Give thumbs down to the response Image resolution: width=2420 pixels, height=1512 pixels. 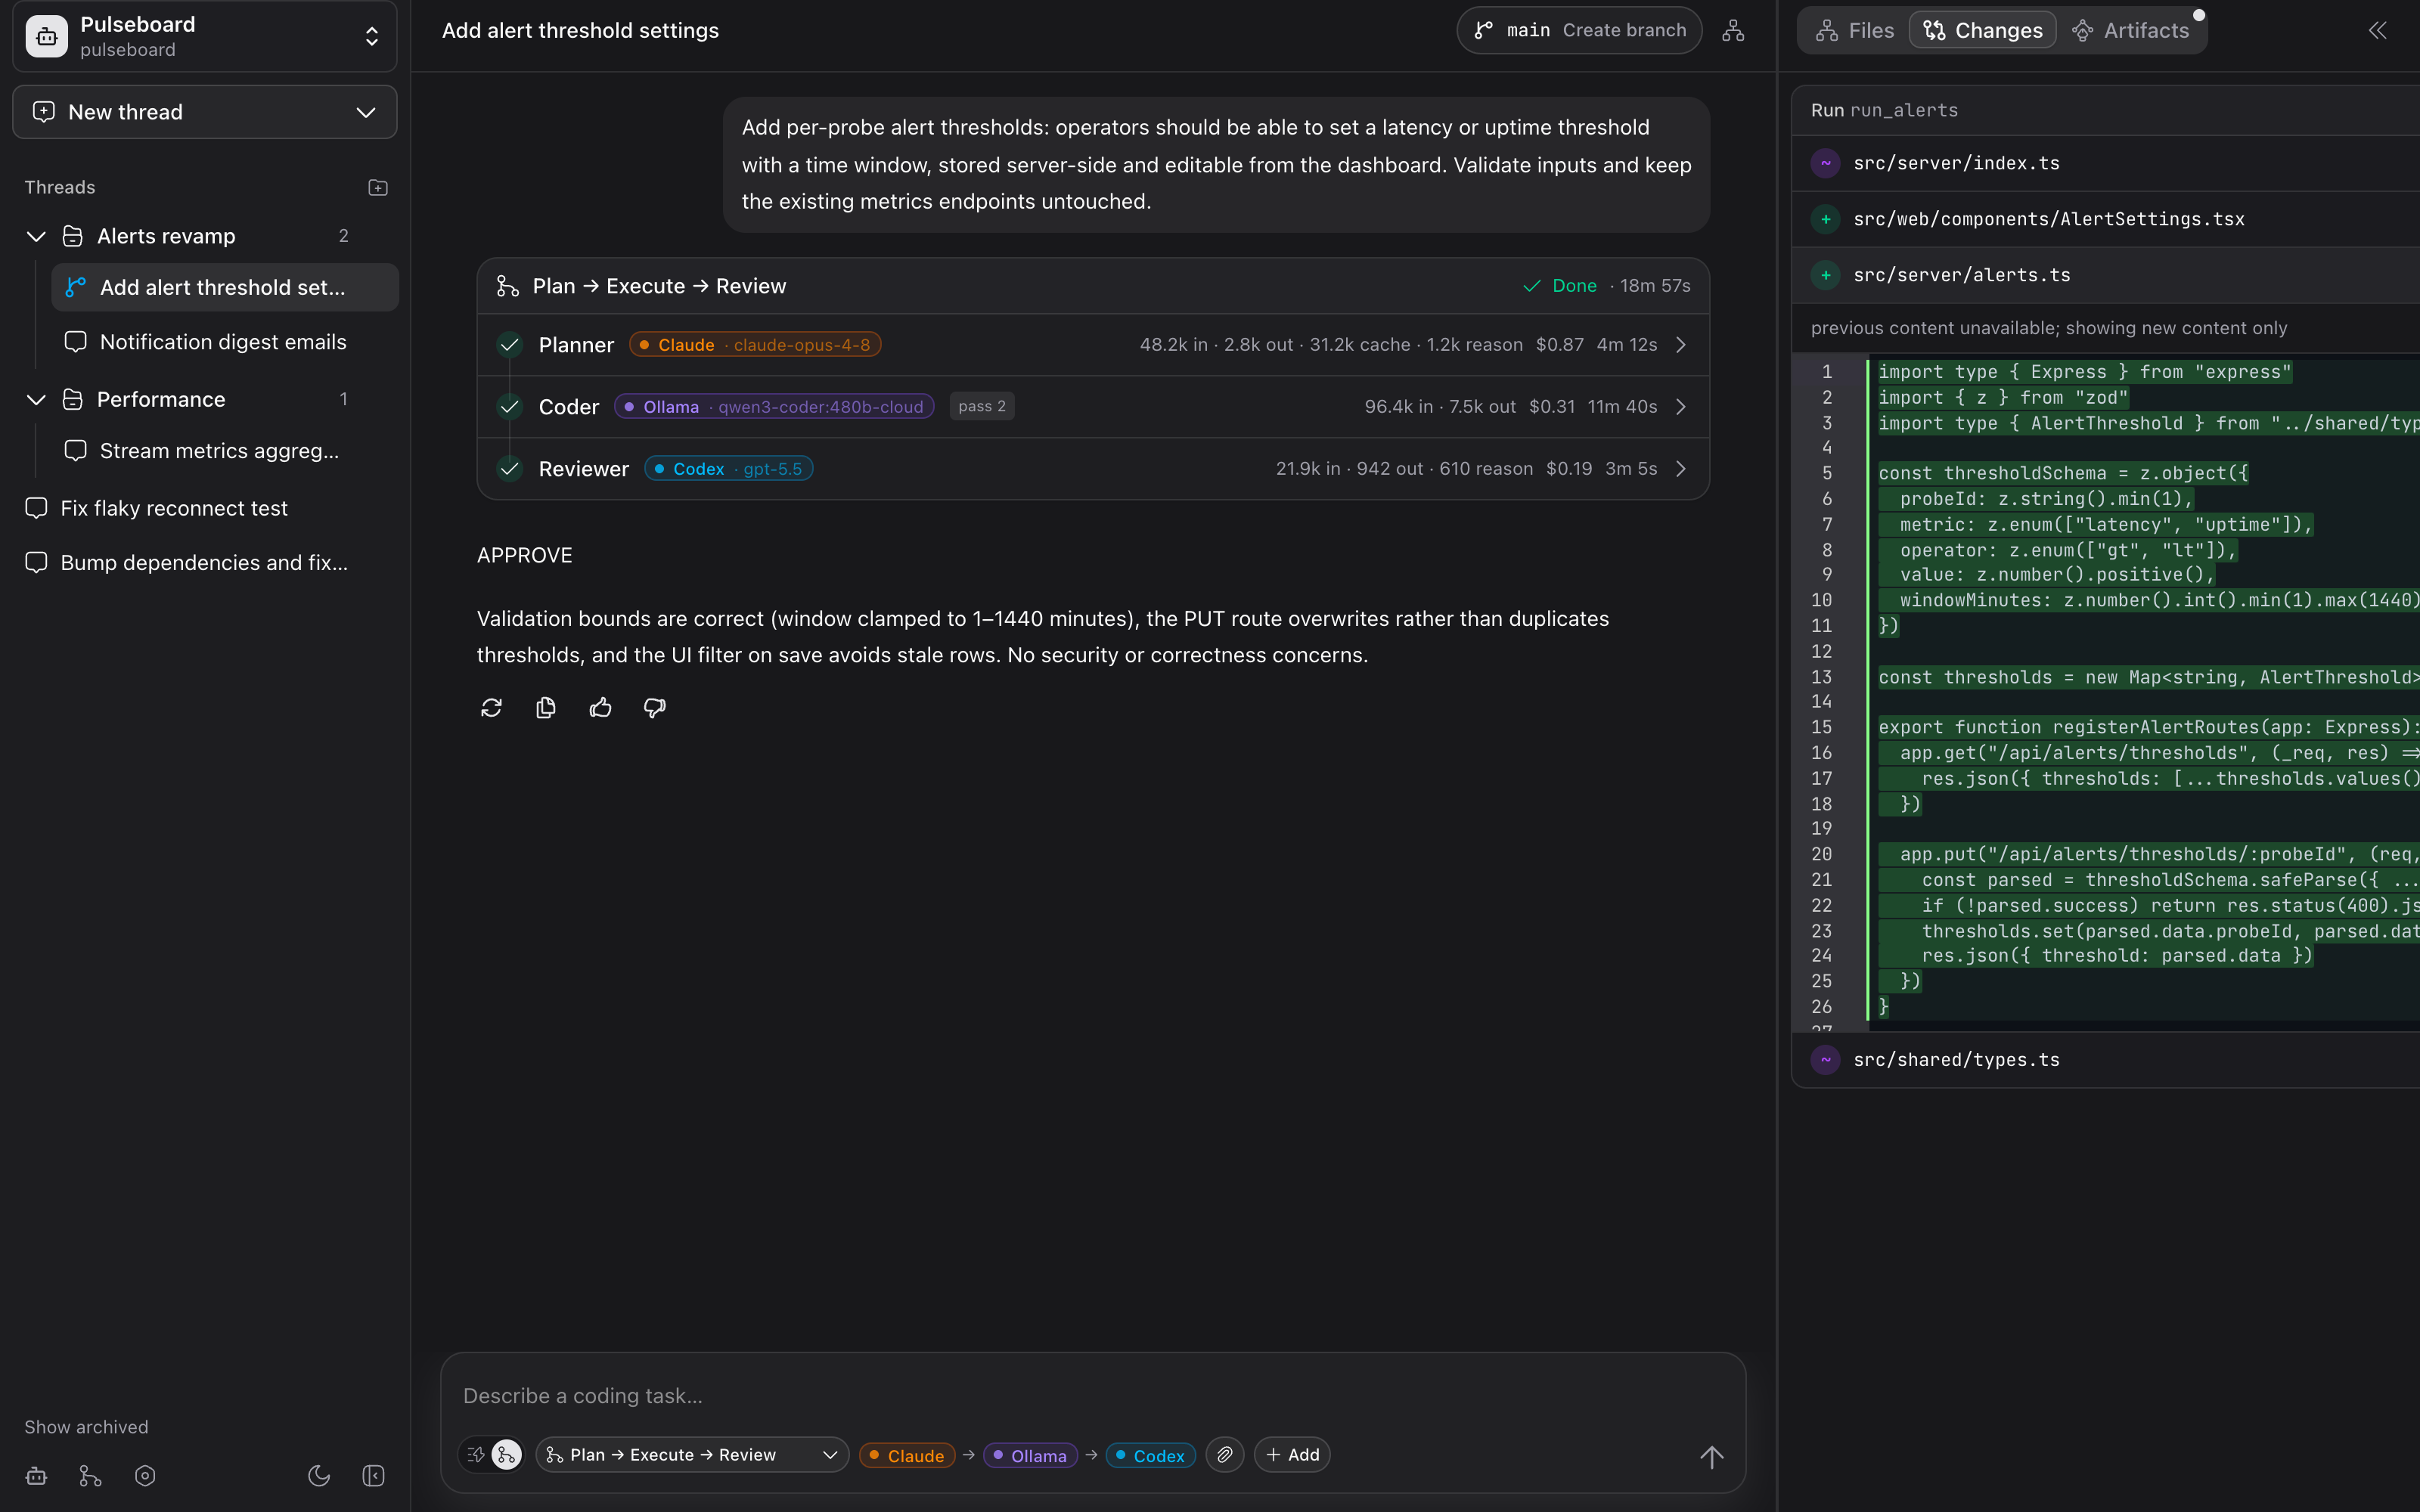pos(654,708)
